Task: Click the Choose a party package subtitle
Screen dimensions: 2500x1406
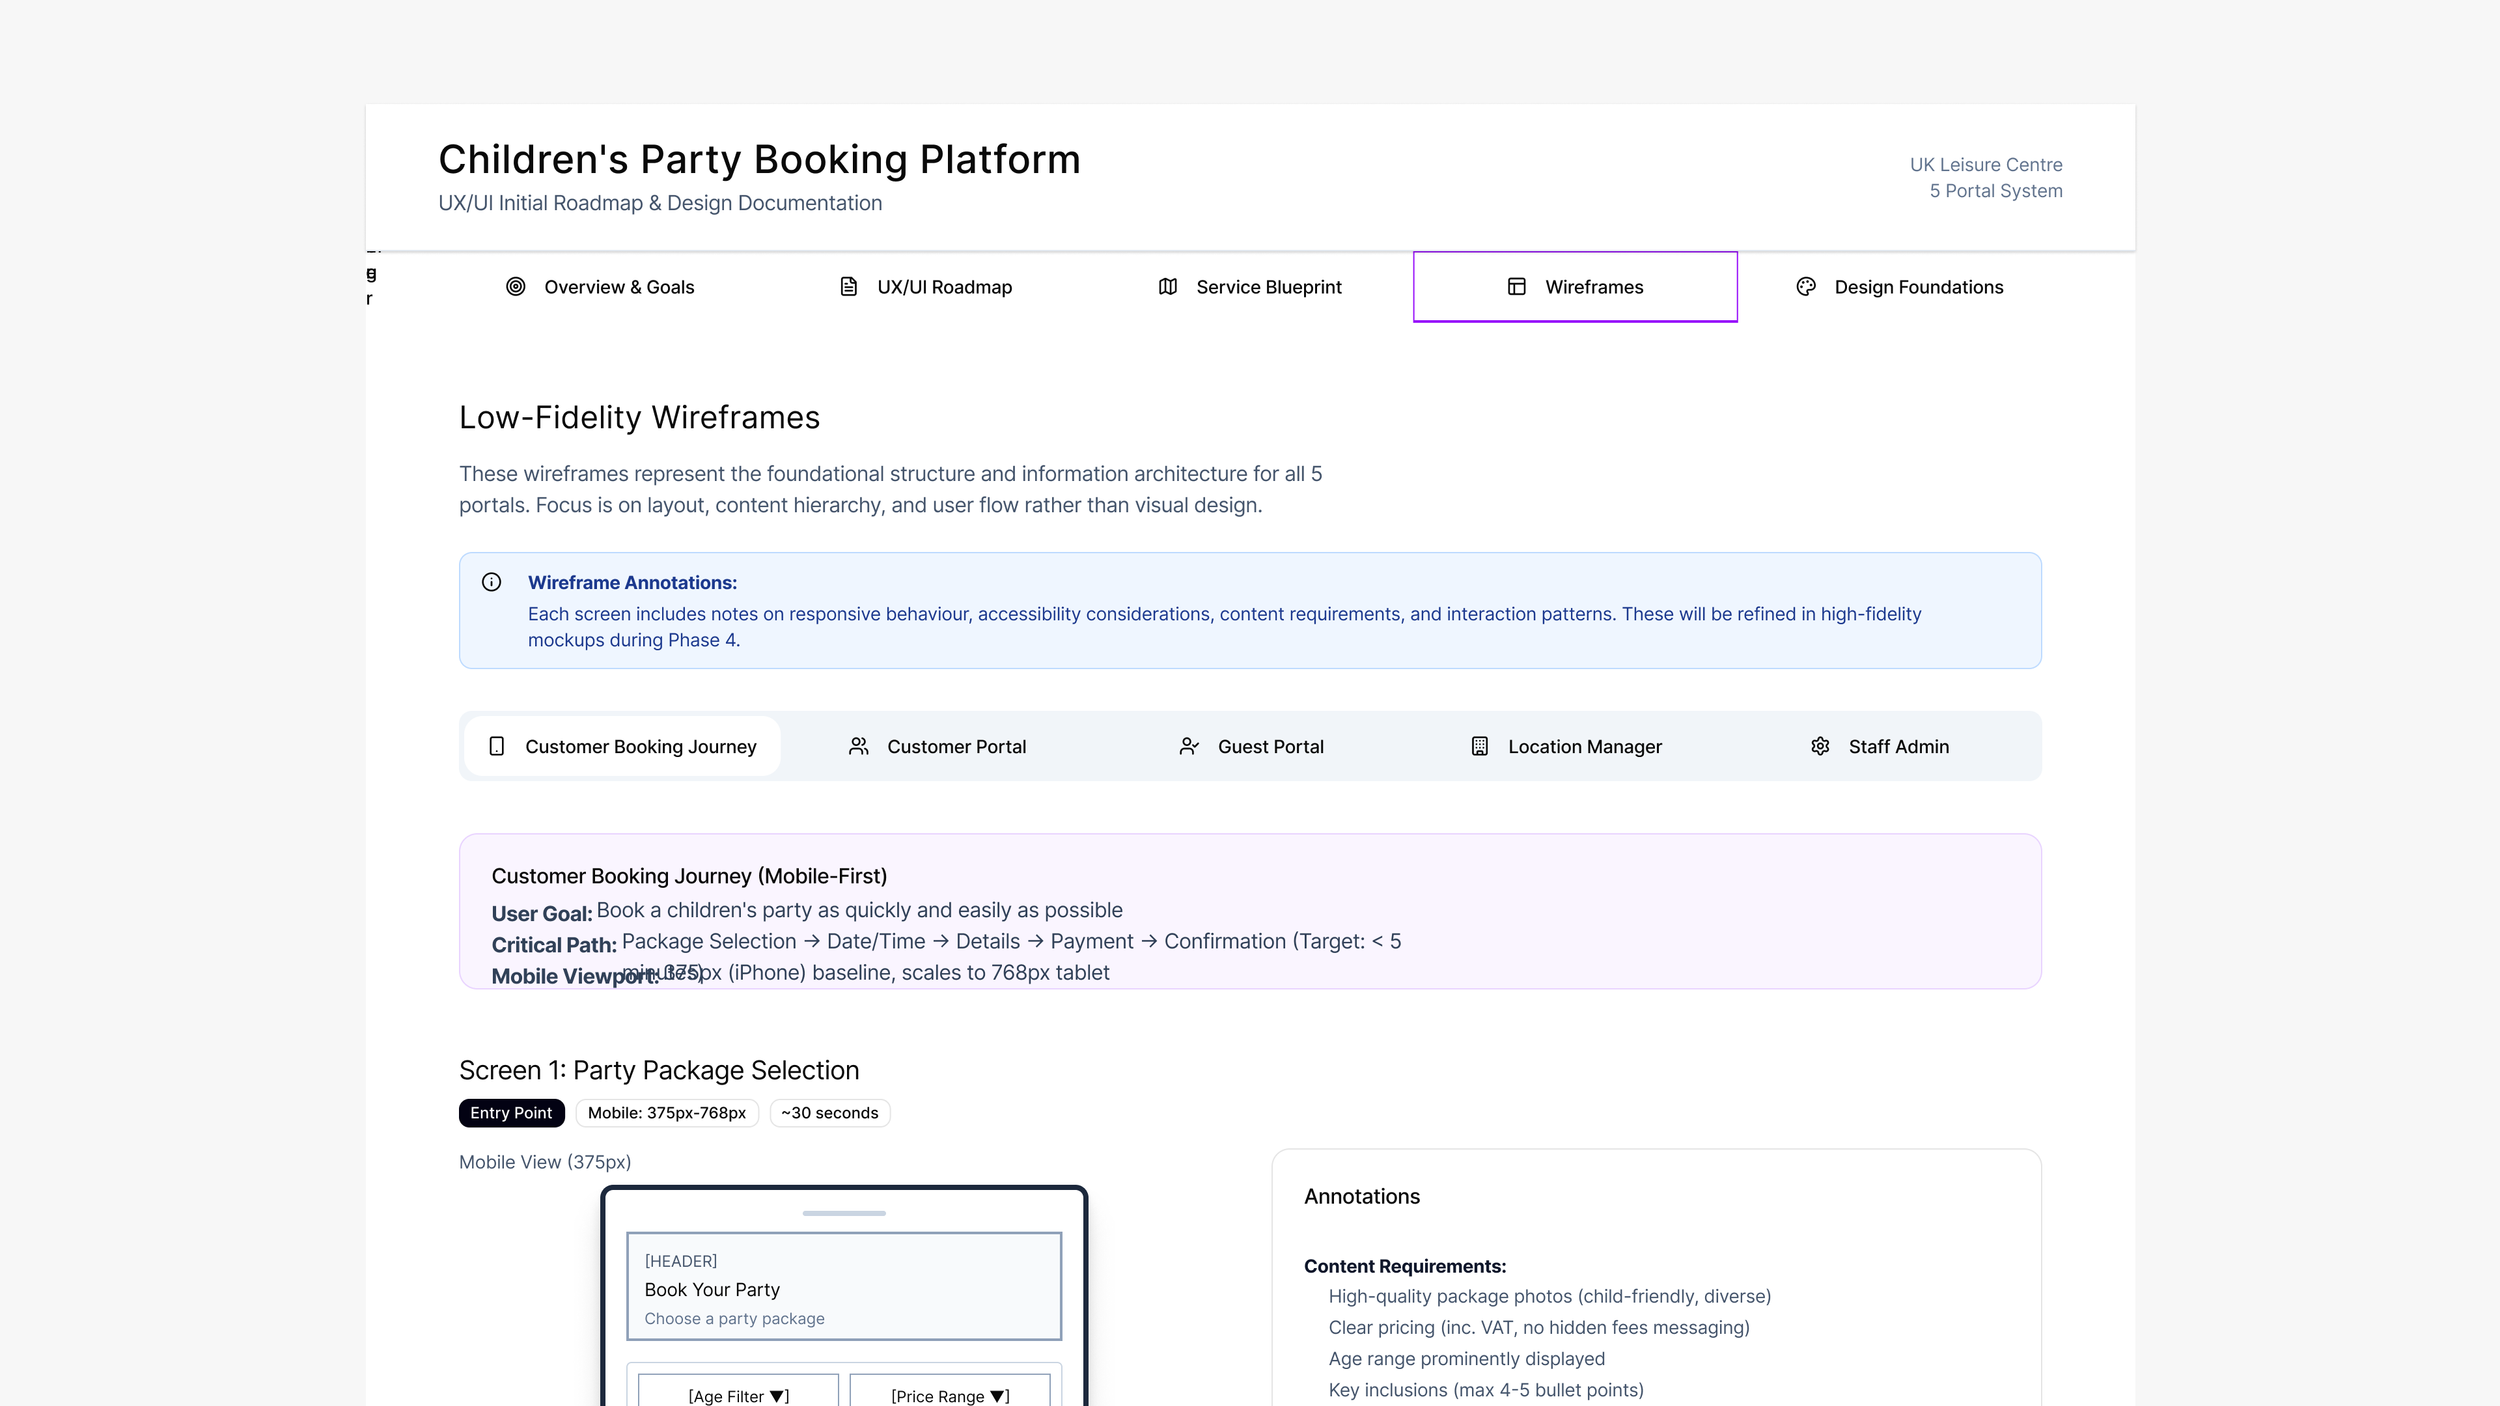Action: point(735,1319)
